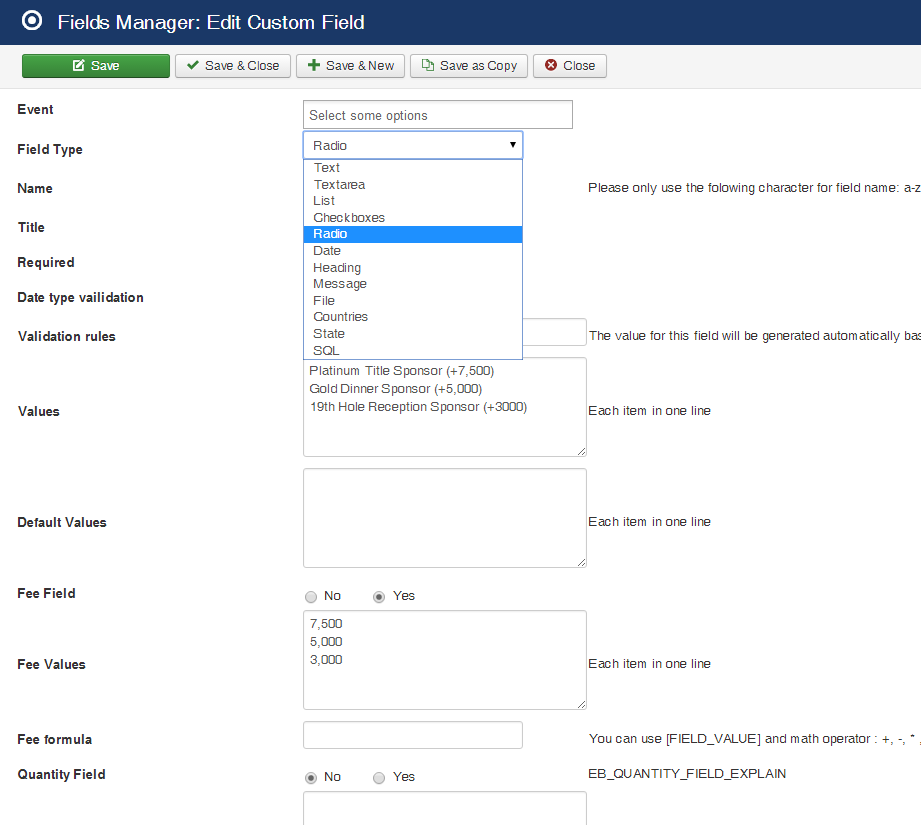Select Yes for Fee Field
The image size is (921, 825).
(379, 597)
